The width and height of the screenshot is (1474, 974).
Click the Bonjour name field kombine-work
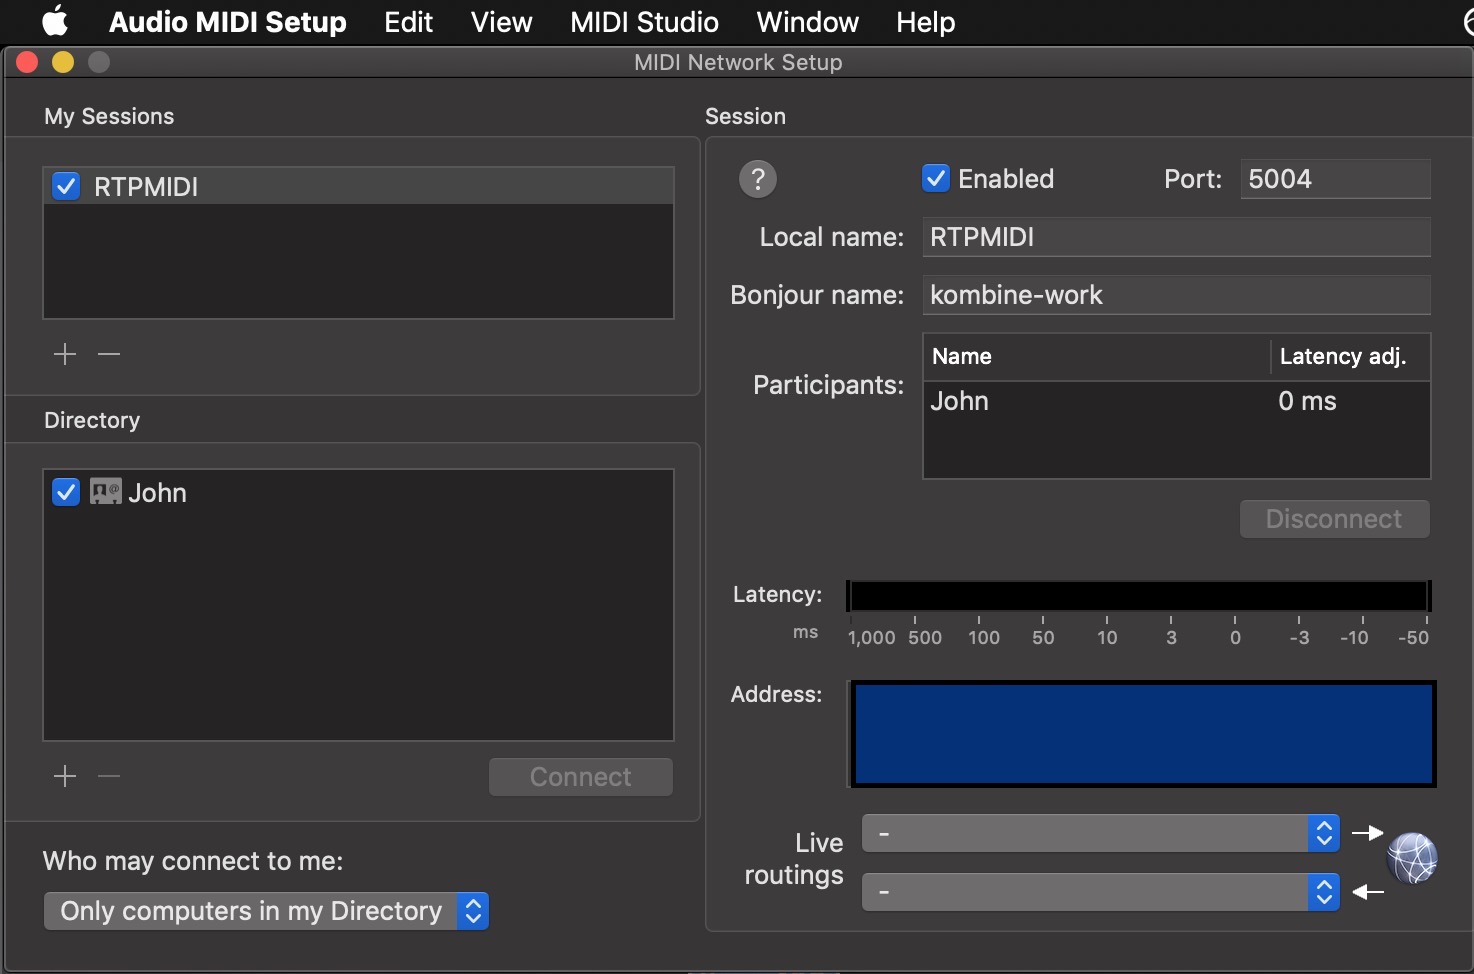1176,295
